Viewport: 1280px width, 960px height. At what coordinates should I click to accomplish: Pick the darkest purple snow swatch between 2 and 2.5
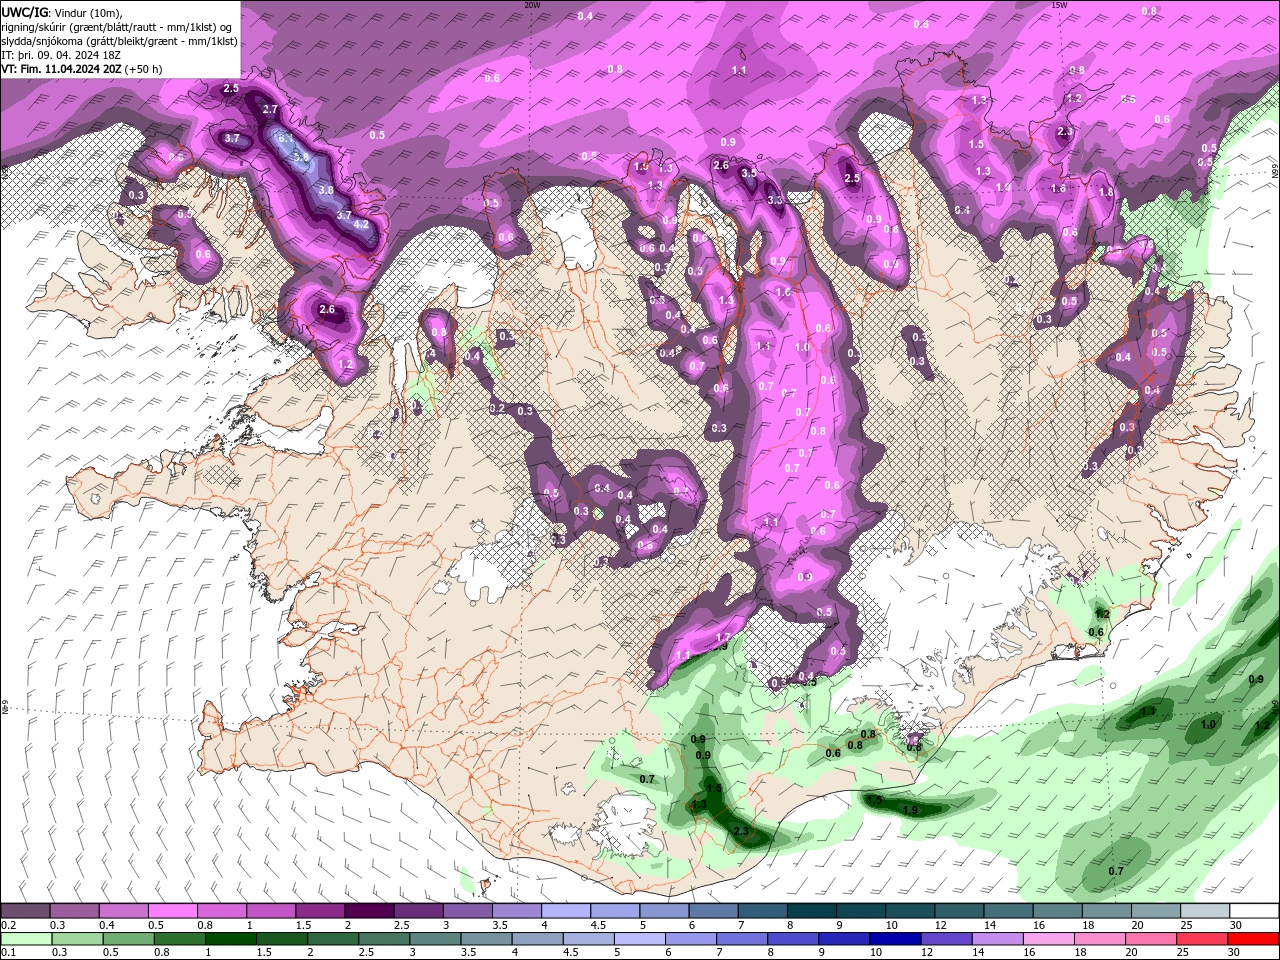coord(369,911)
